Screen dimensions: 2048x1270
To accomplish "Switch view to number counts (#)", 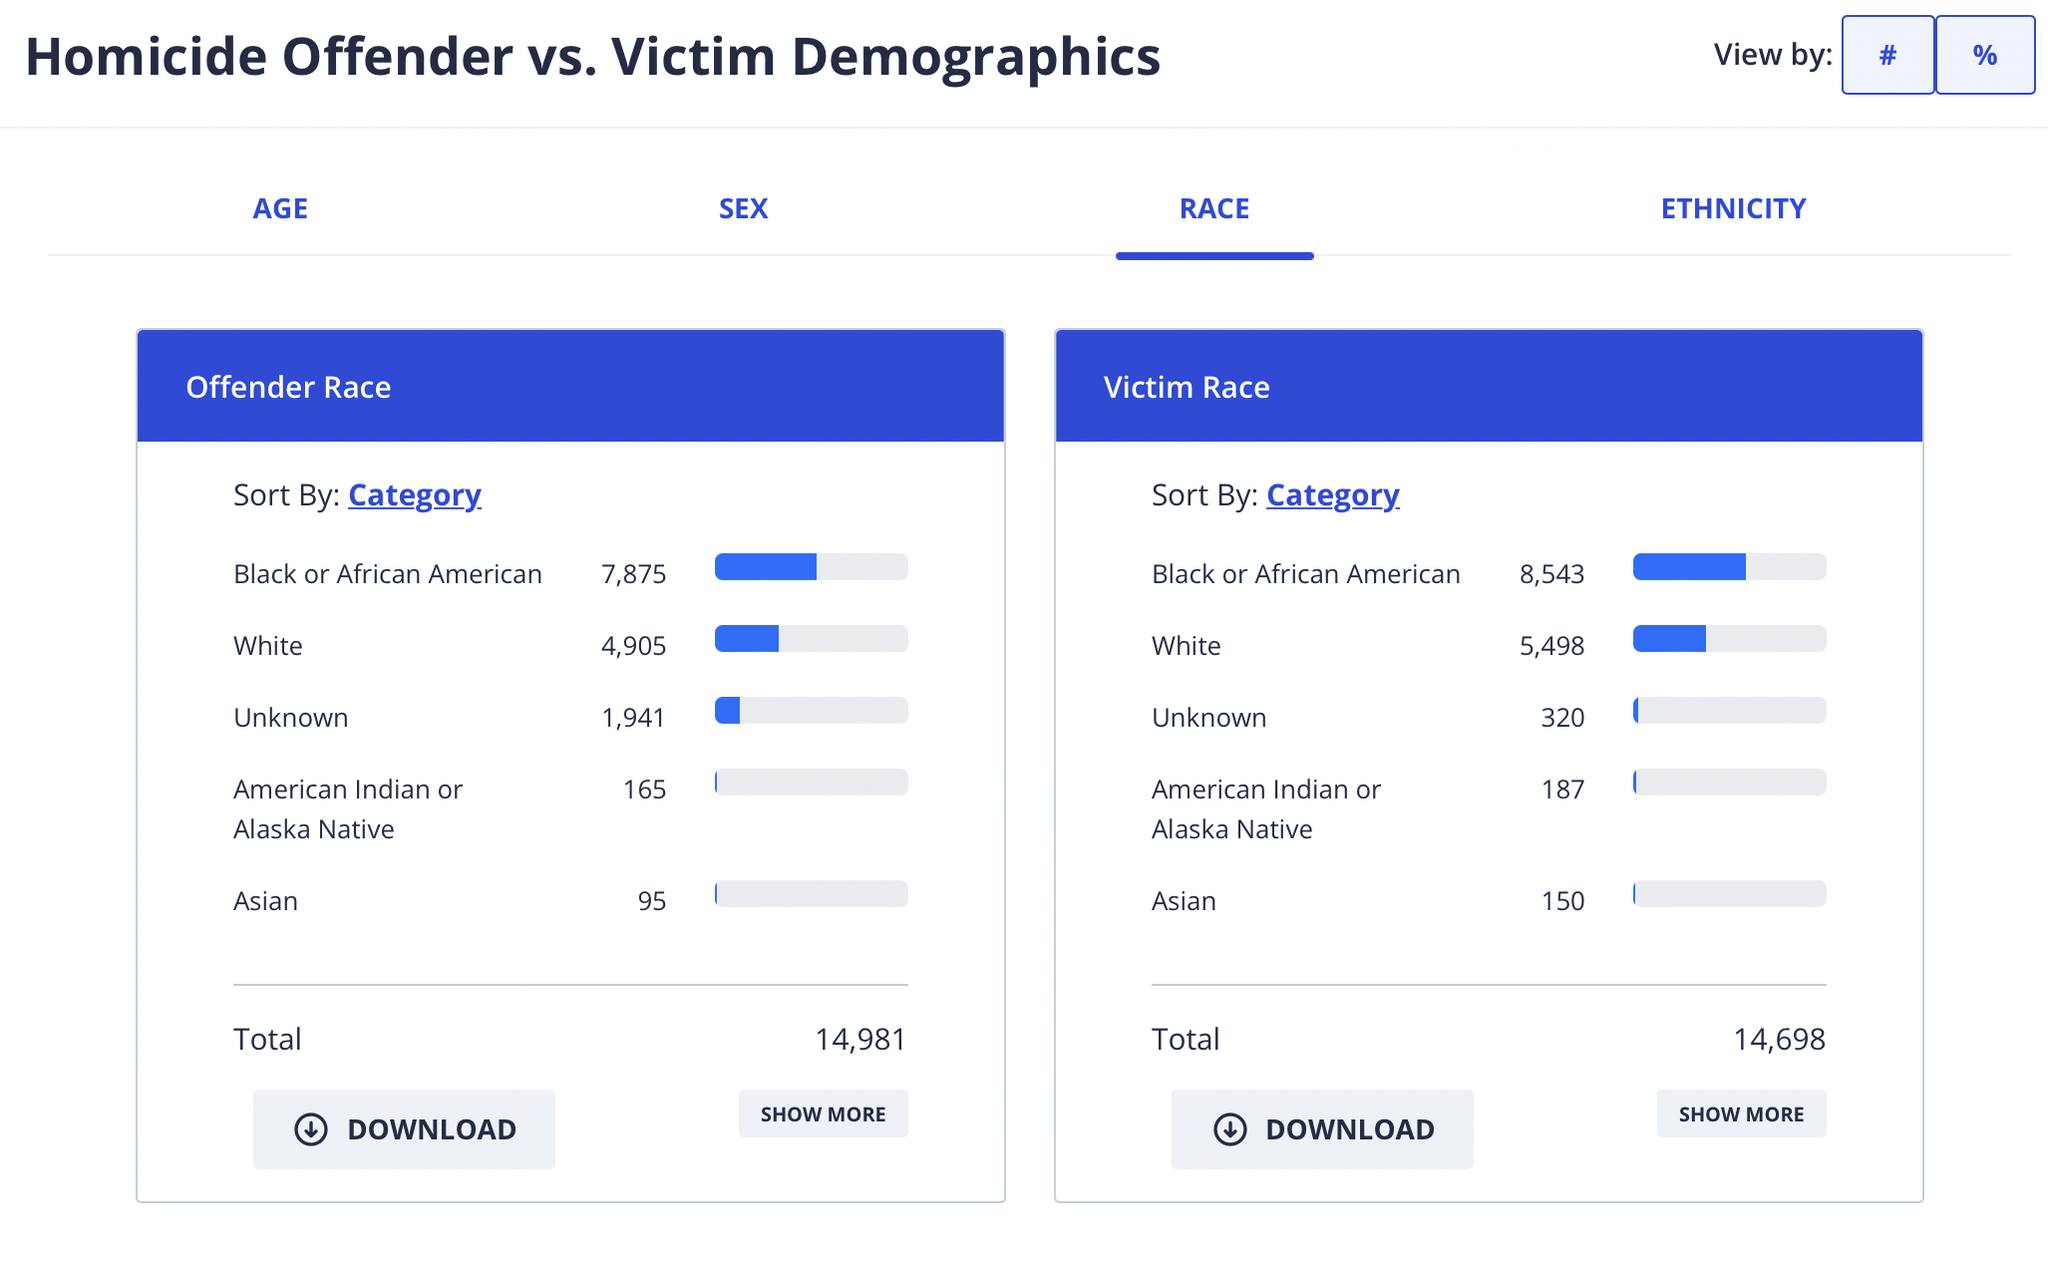I will [1887, 55].
